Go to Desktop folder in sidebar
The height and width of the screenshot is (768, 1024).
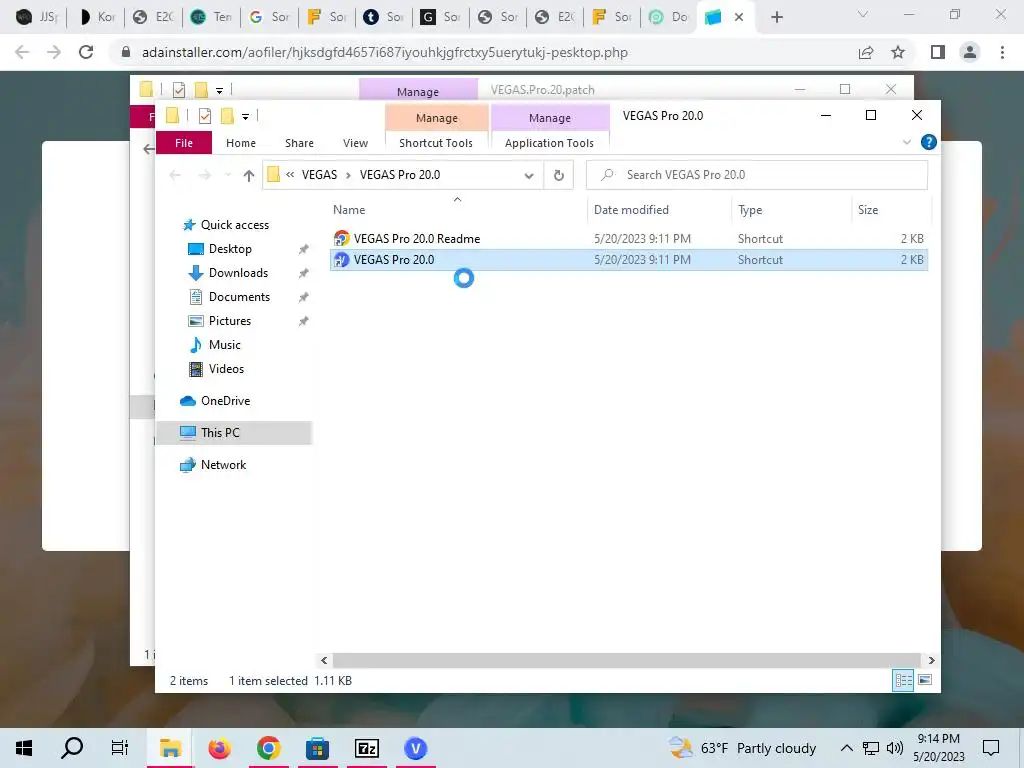[x=230, y=249]
